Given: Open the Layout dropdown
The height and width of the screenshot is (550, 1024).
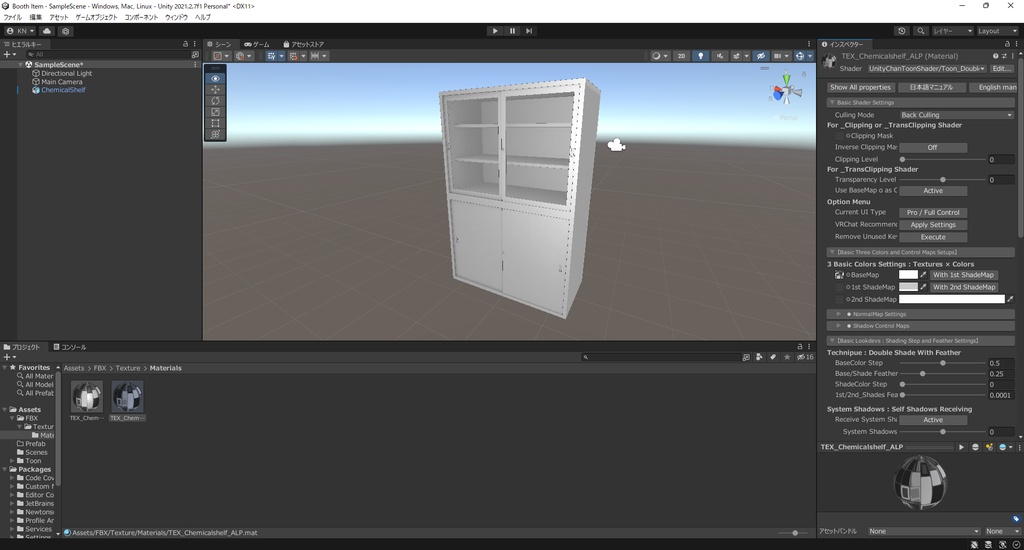Looking at the screenshot, I should [997, 31].
